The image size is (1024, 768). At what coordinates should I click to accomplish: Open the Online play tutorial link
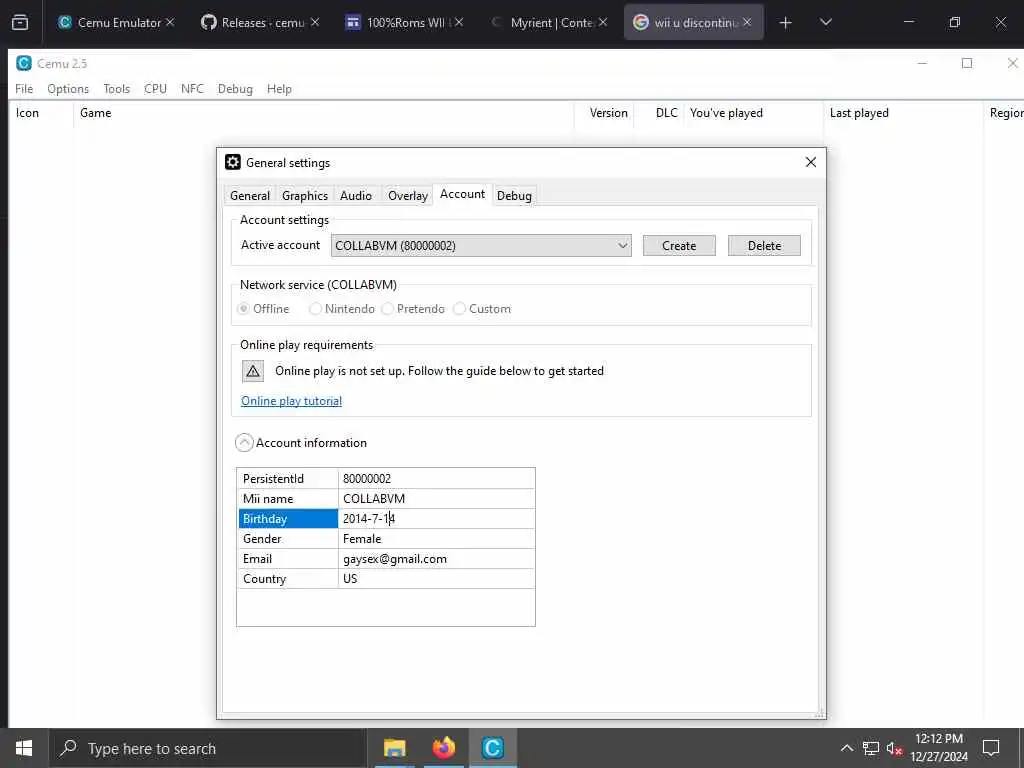[x=291, y=401]
